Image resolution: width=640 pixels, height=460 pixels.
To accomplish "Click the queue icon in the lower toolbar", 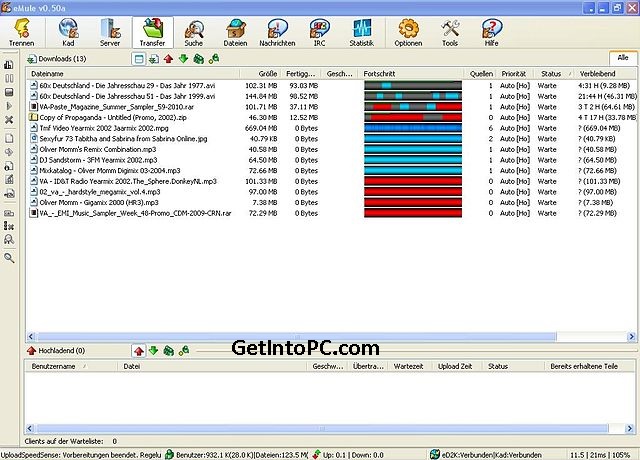I will pos(169,351).
